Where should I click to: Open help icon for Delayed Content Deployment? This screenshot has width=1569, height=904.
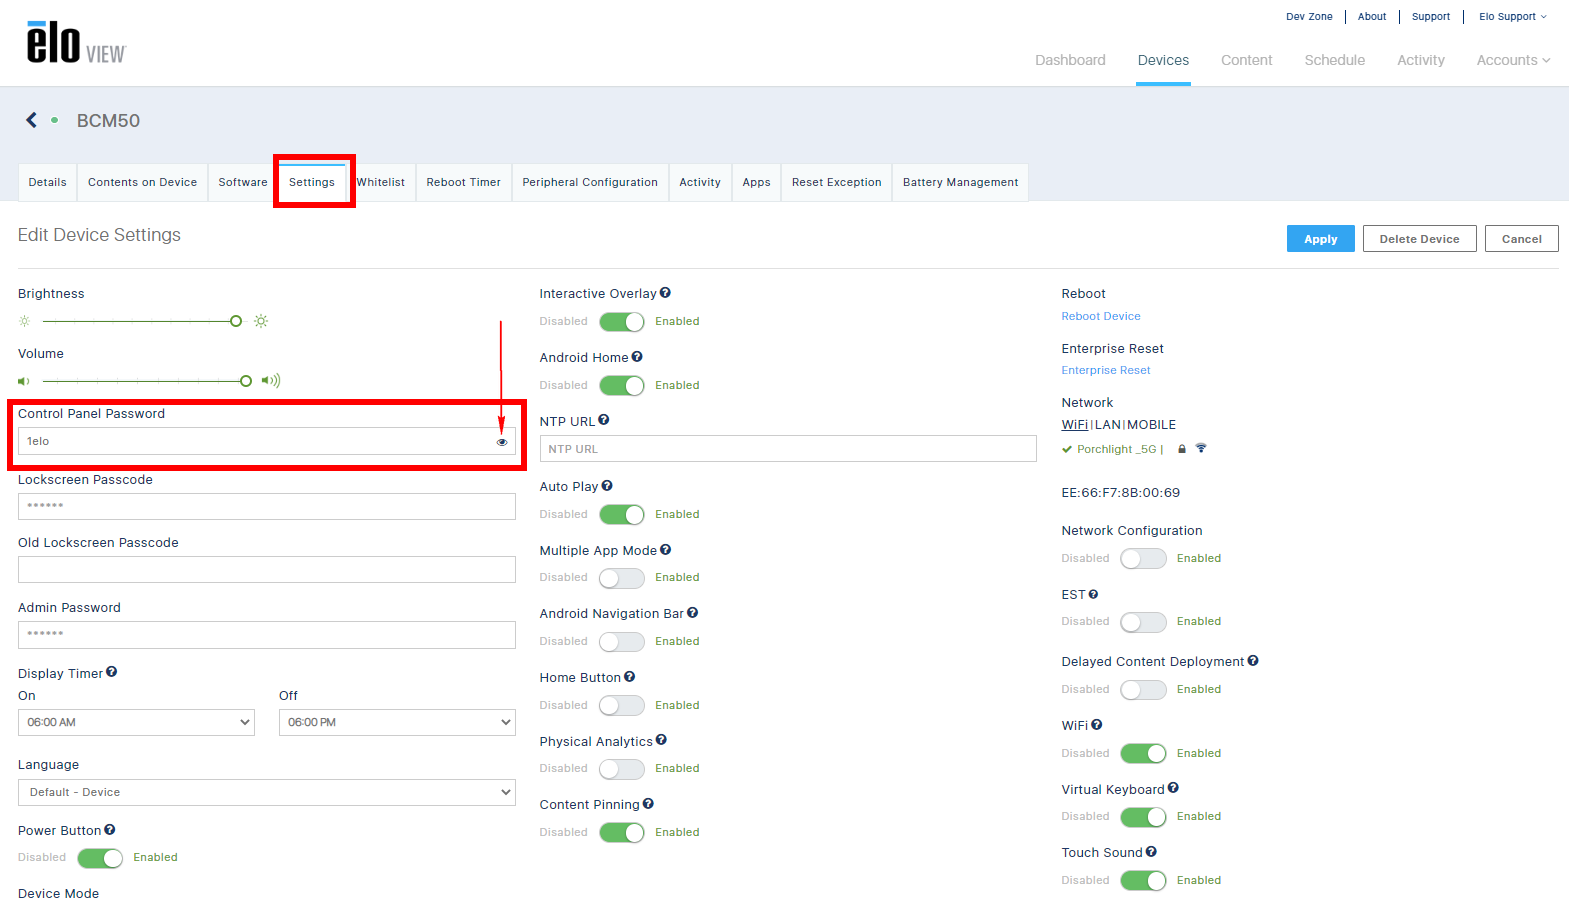pos(1253,661)
